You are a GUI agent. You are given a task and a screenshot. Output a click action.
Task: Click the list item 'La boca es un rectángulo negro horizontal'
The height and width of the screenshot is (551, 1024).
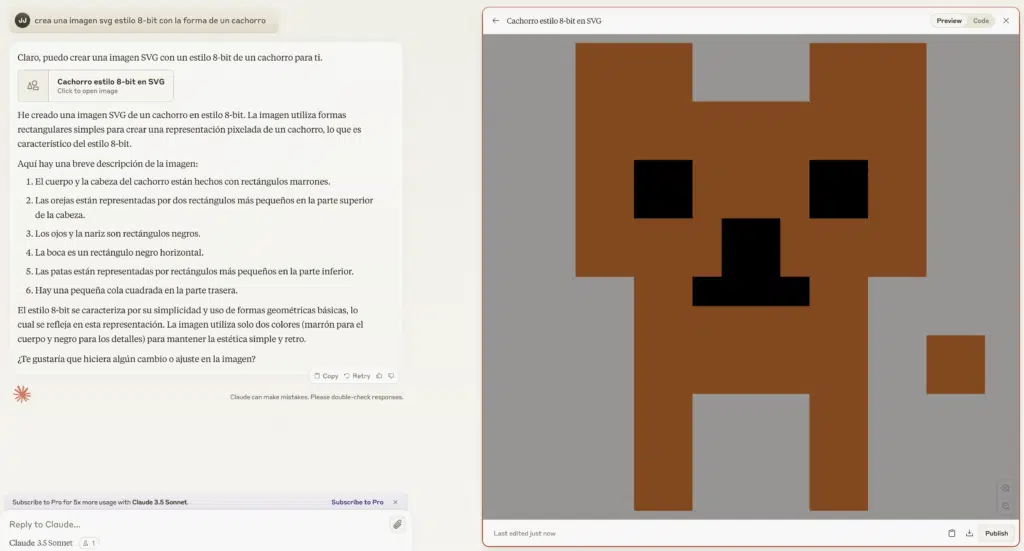point(119,253)
